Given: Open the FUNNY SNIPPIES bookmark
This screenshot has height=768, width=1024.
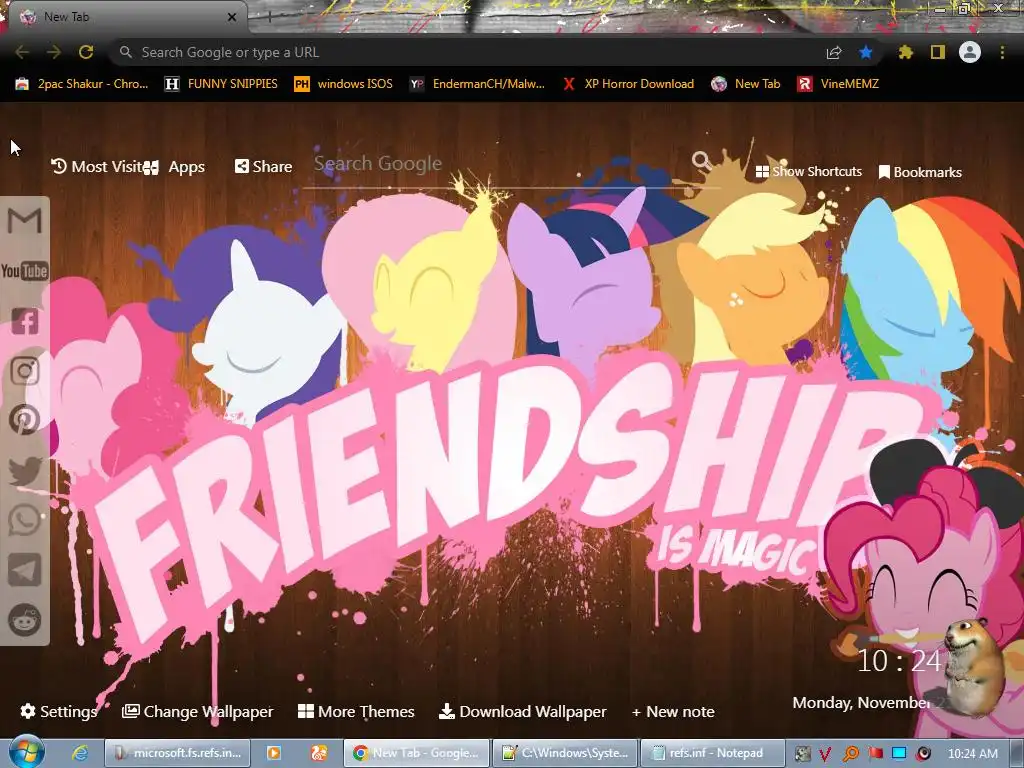Looking at the screenshot, I should (221, 84).
